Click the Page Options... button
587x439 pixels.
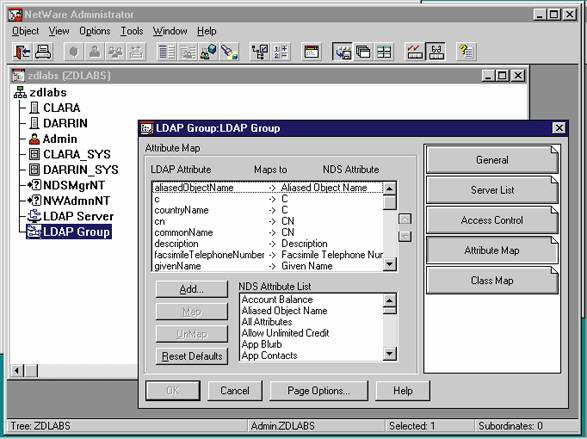pos(319,391)
